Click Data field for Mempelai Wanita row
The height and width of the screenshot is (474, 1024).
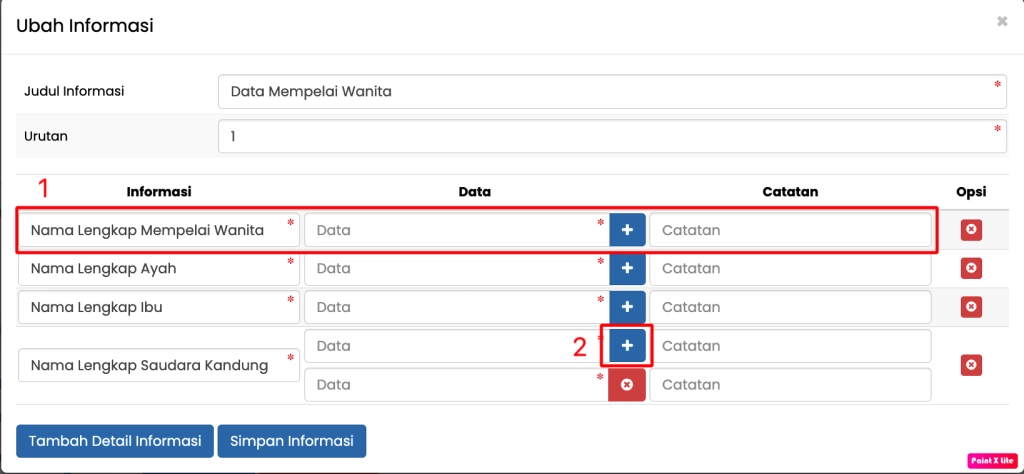pos(456,230)
